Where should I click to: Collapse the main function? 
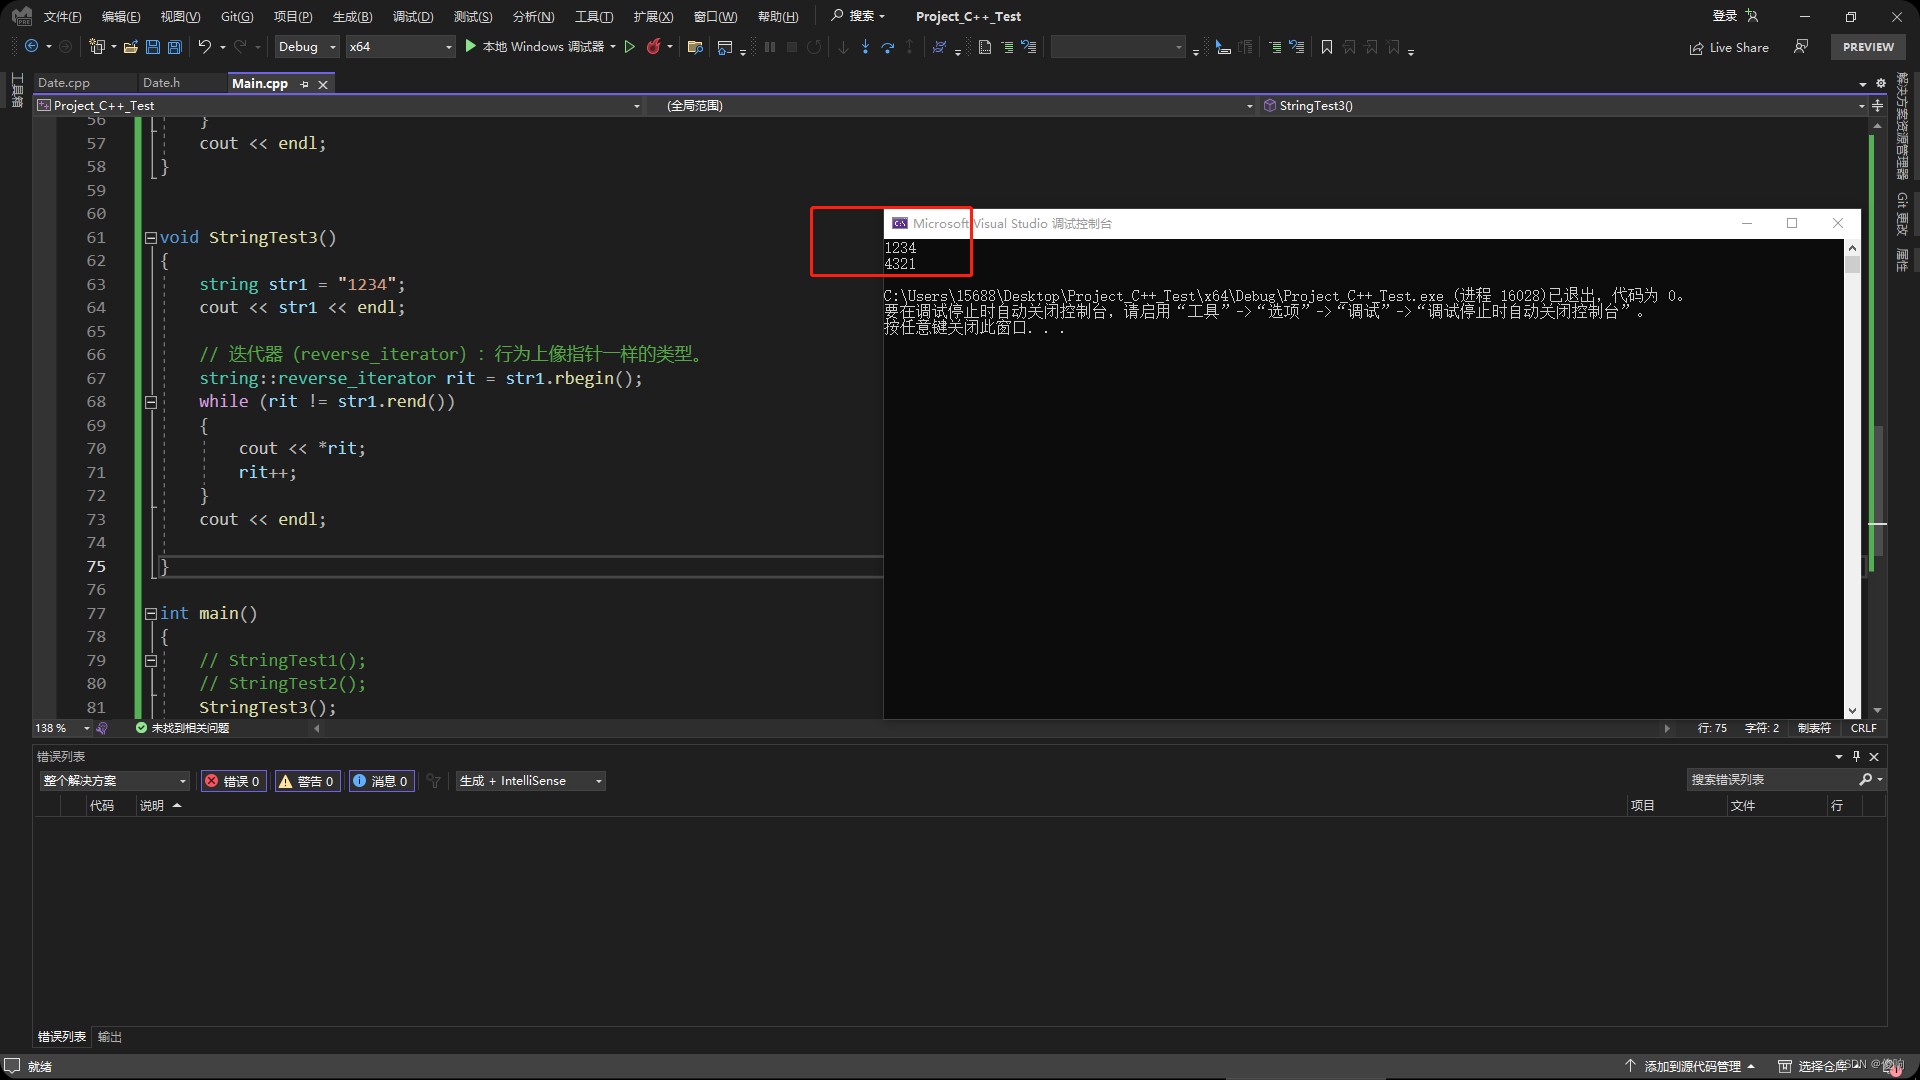150,614
